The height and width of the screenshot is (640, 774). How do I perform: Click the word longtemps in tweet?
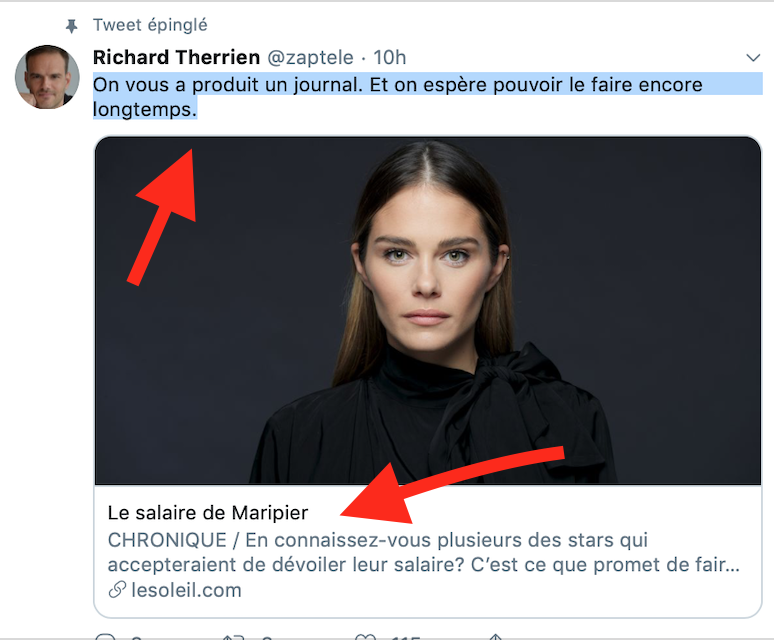click(x=145, y=110)
